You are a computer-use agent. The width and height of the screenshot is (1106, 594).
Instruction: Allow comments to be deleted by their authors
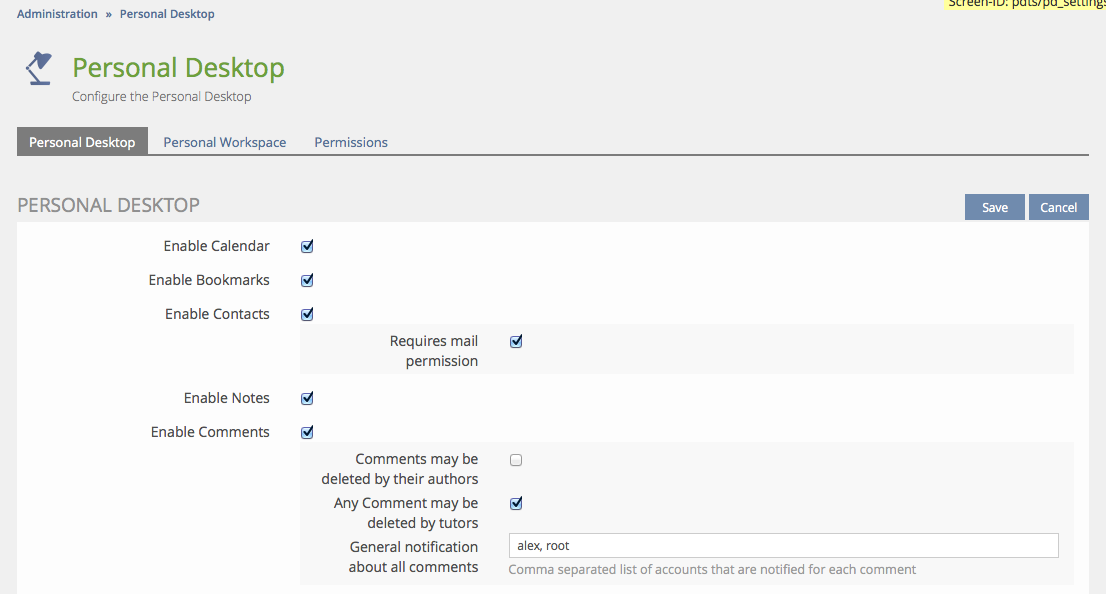click(516, 460)
